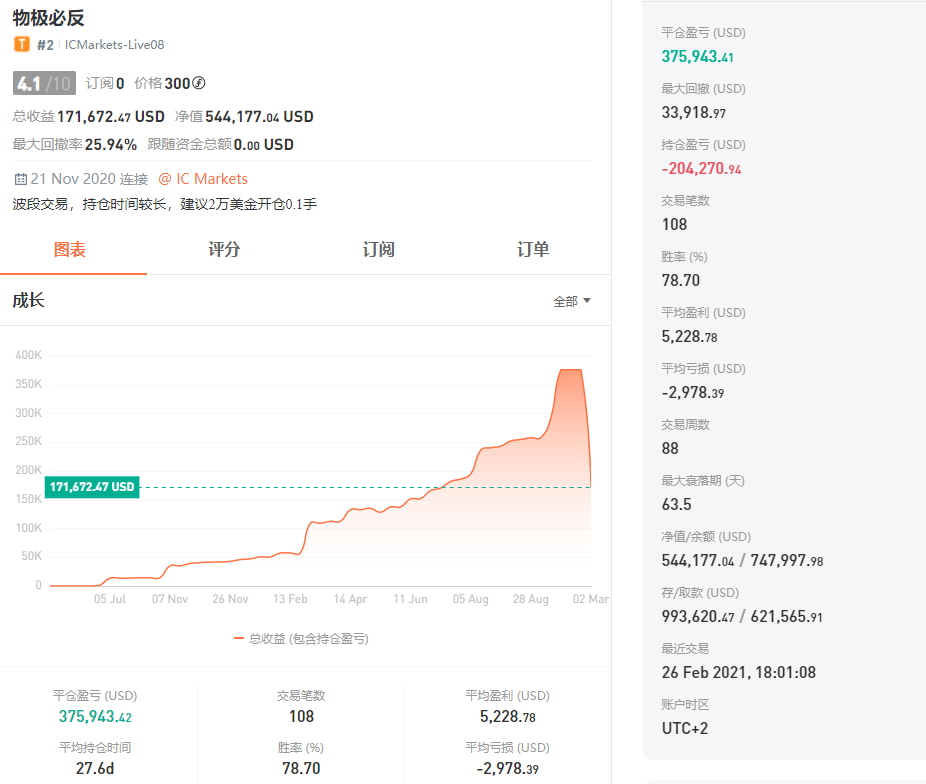This screenshot has width=926, height=784.
Task: Switch to the 图表 tab
Action: (x=70, y=249)
